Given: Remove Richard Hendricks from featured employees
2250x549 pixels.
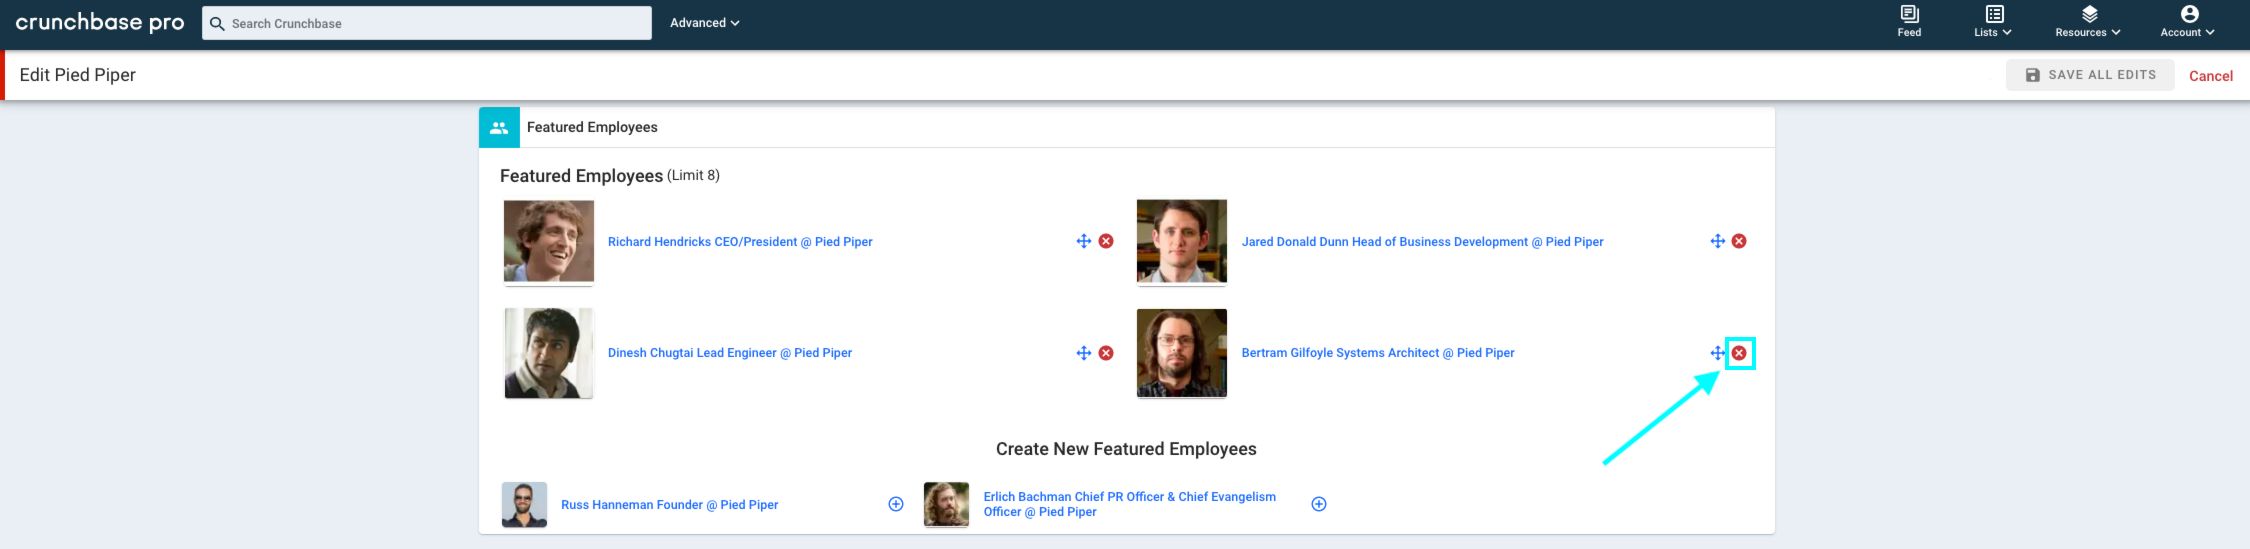Looking at the screenshot, I should pyautogui.click(x=1106, y=241).
